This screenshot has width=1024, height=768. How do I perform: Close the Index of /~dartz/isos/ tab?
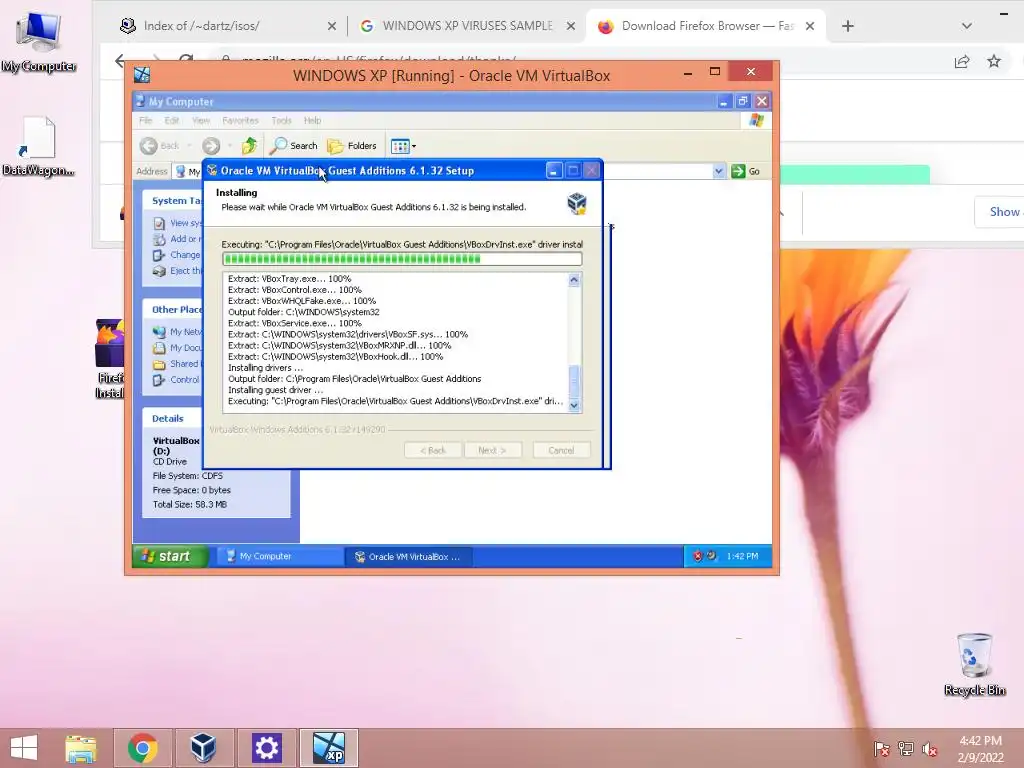[x=332, y=26]
